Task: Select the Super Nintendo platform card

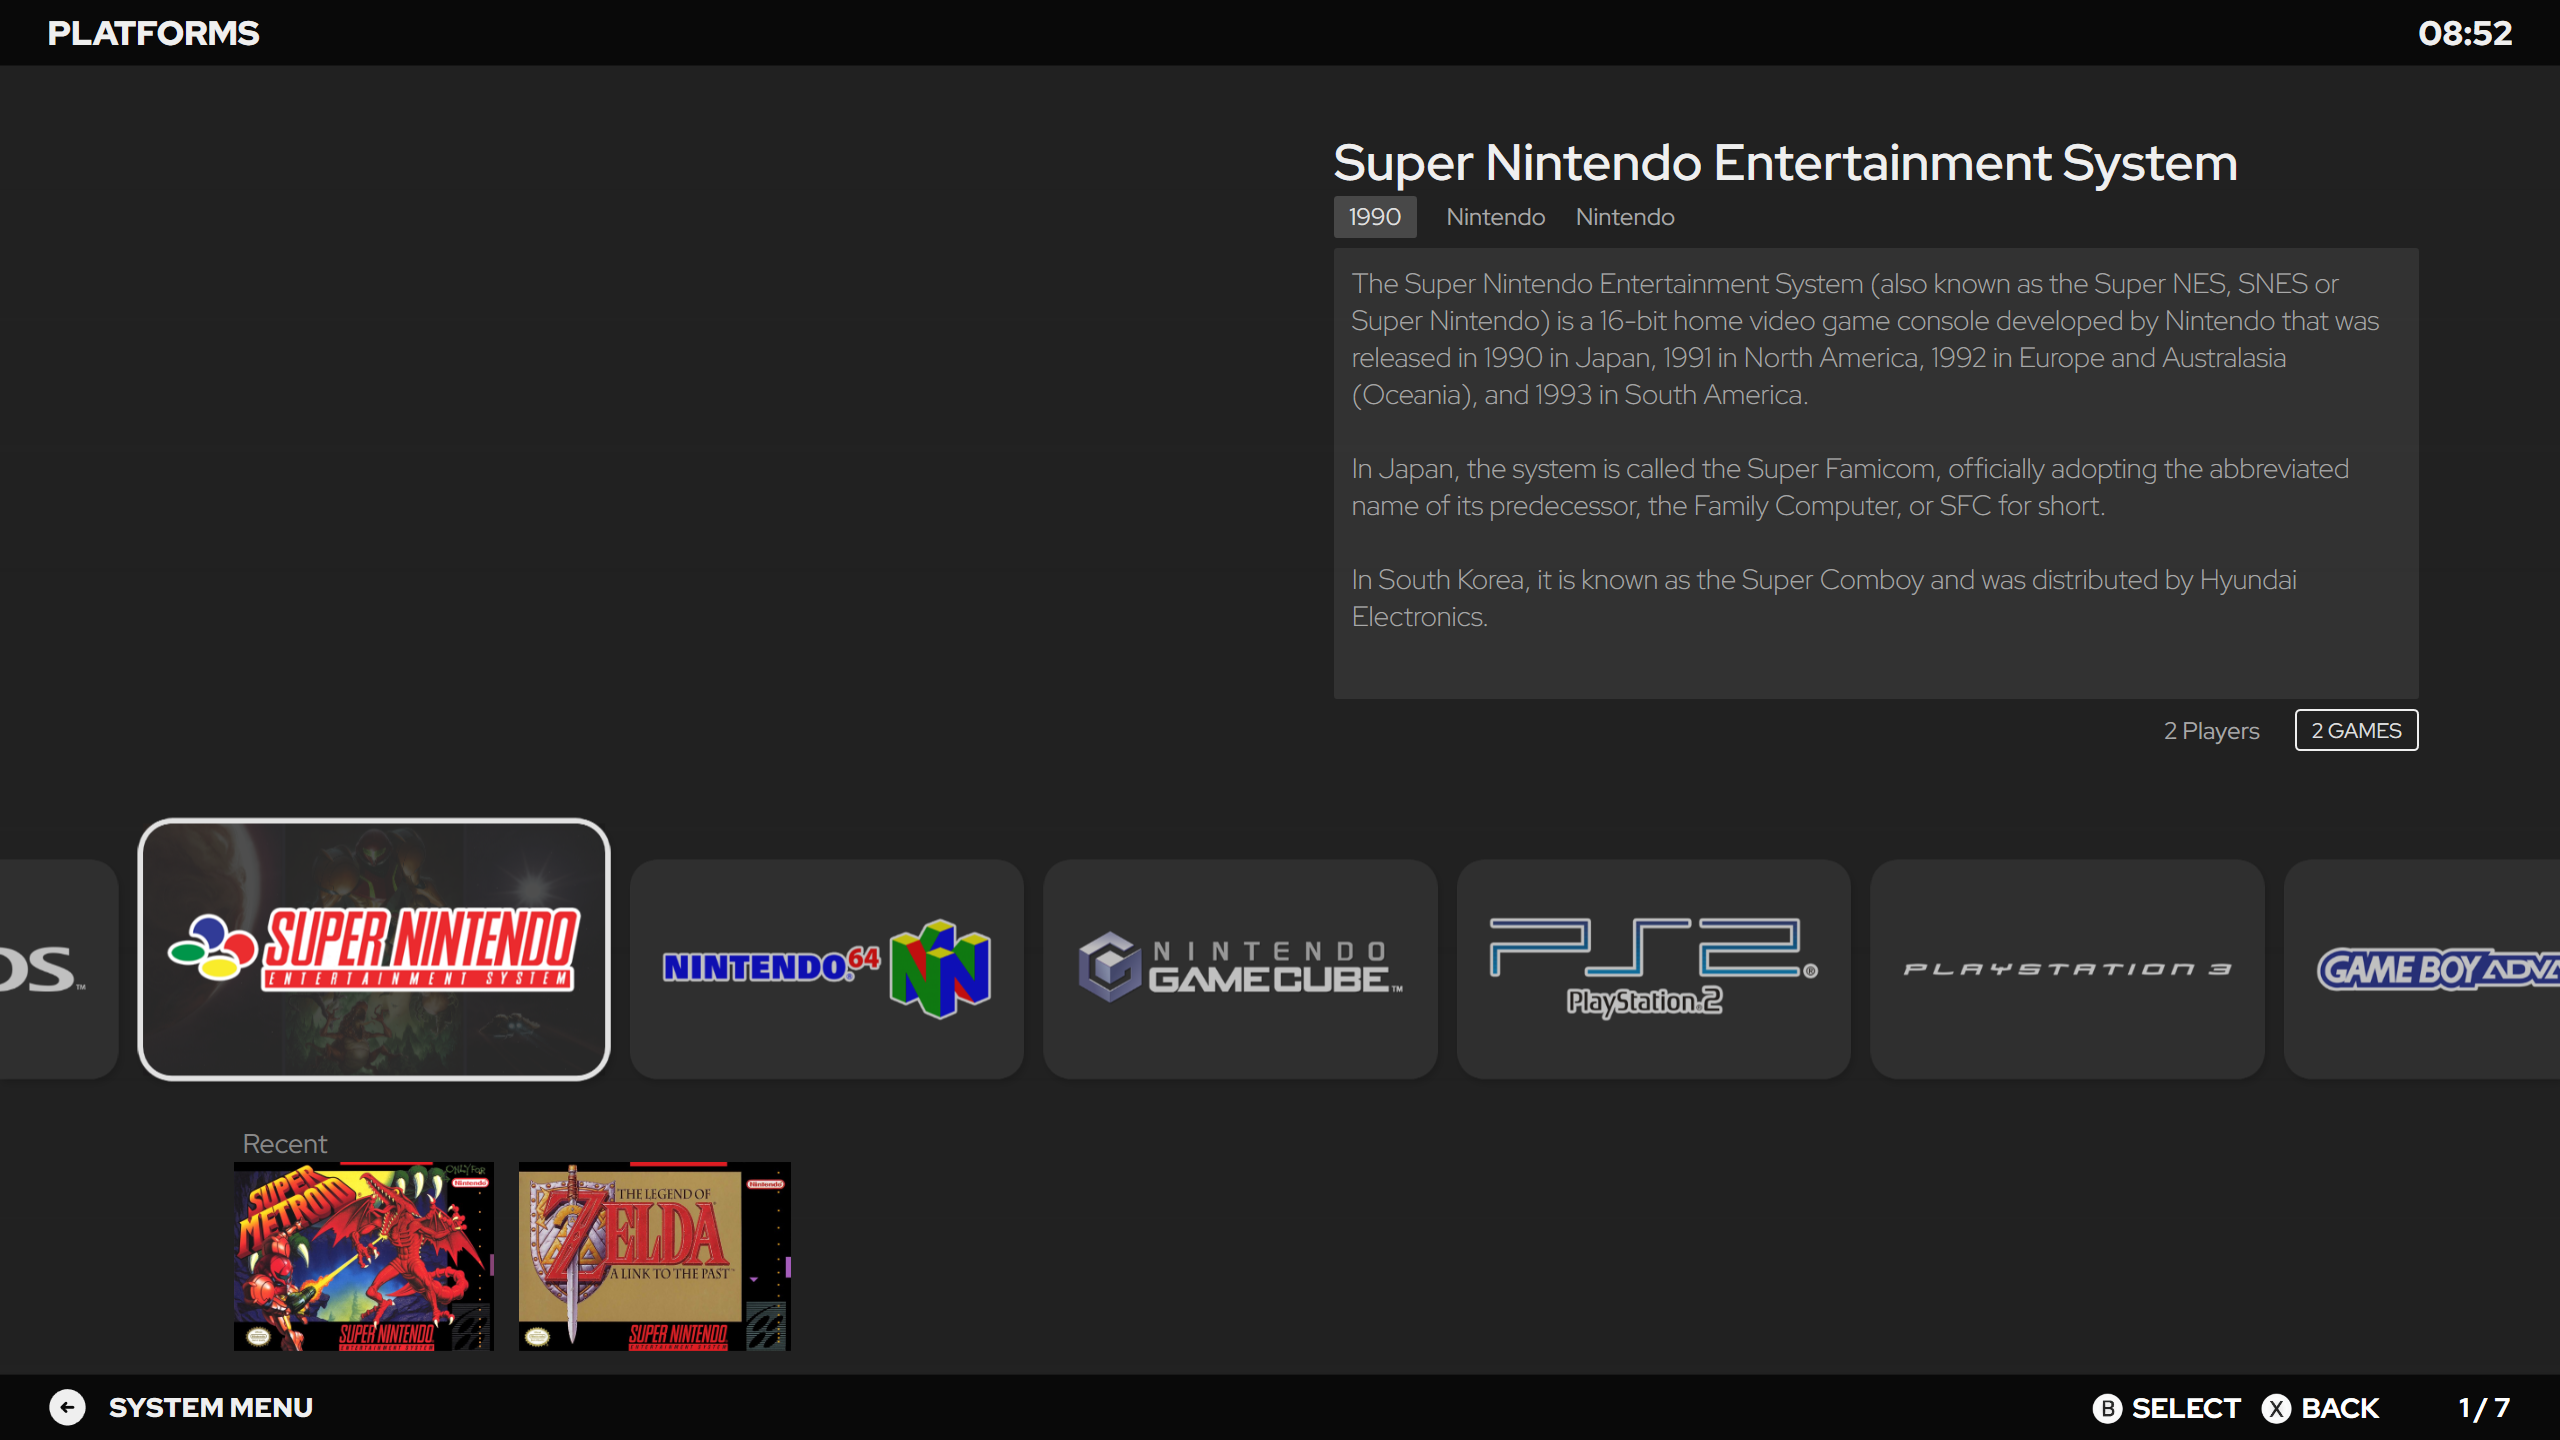Action: [x=374, y=949]
